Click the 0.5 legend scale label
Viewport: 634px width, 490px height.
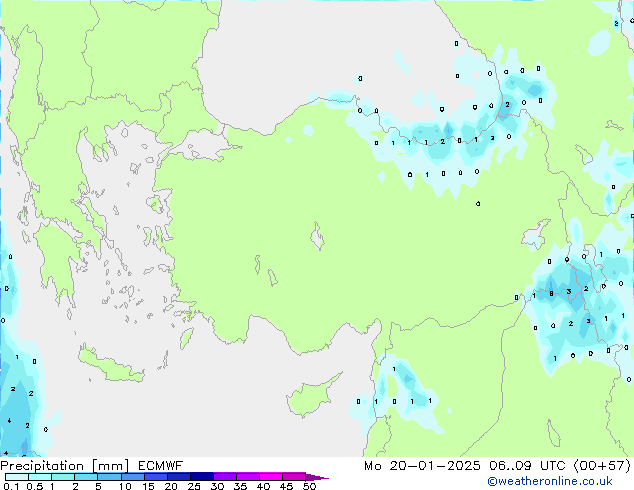click(35, 486)
